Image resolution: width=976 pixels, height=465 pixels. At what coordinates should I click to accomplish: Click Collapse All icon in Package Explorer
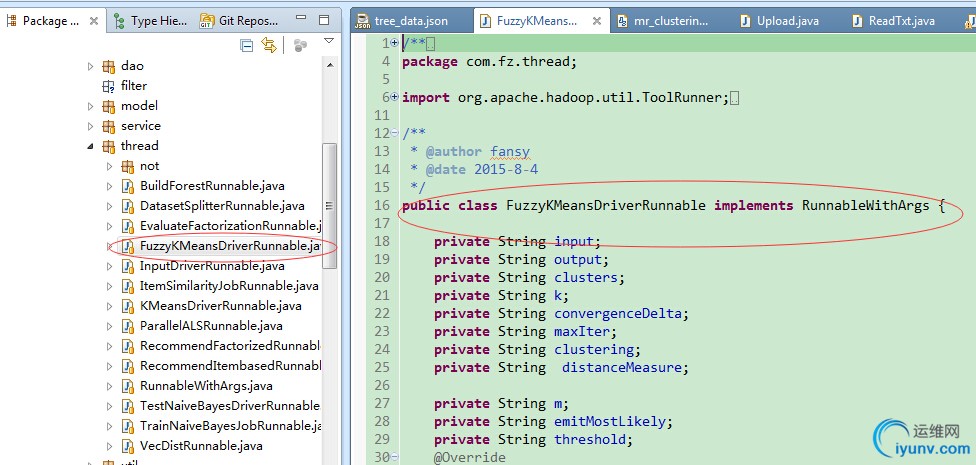click(x=247, y=45)
